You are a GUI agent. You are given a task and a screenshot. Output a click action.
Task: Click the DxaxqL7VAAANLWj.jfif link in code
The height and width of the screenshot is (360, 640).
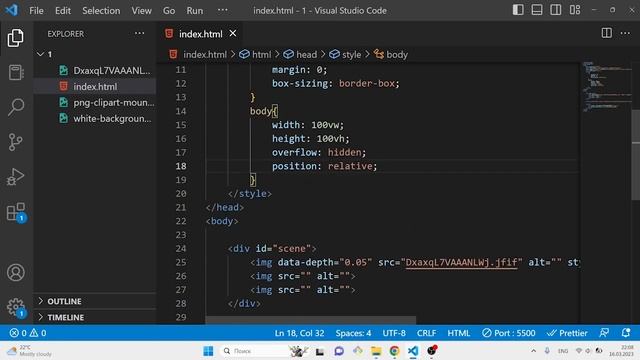point(461,262)
